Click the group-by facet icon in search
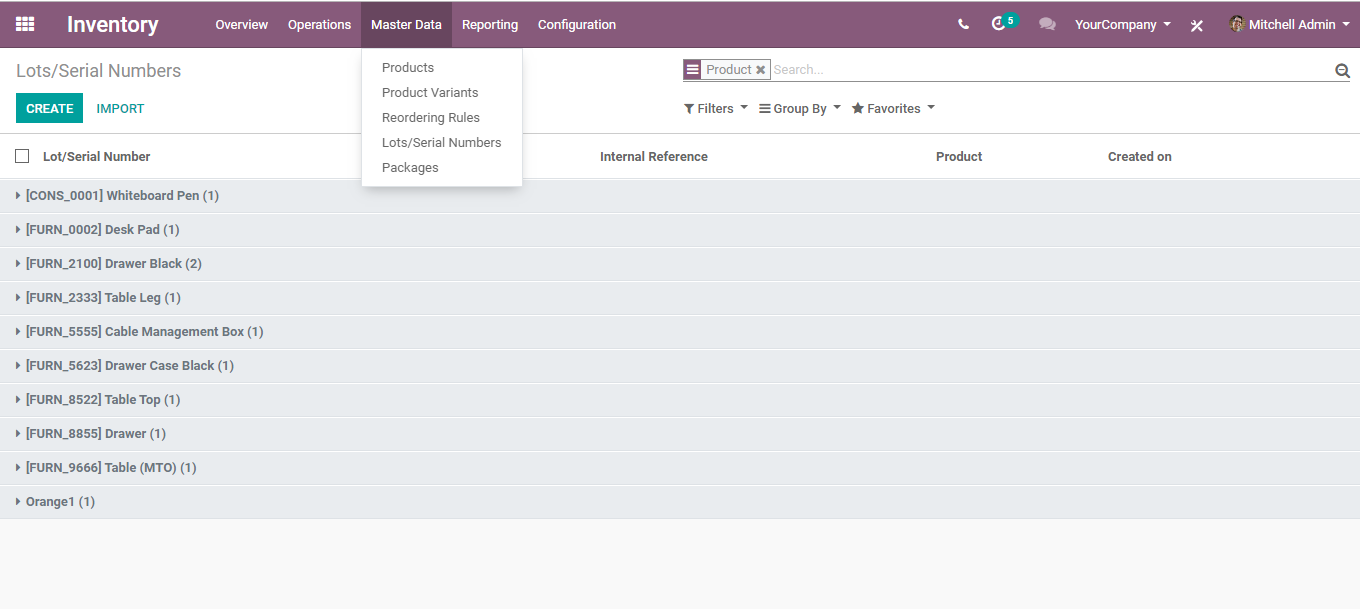 (x=692, y=70)
